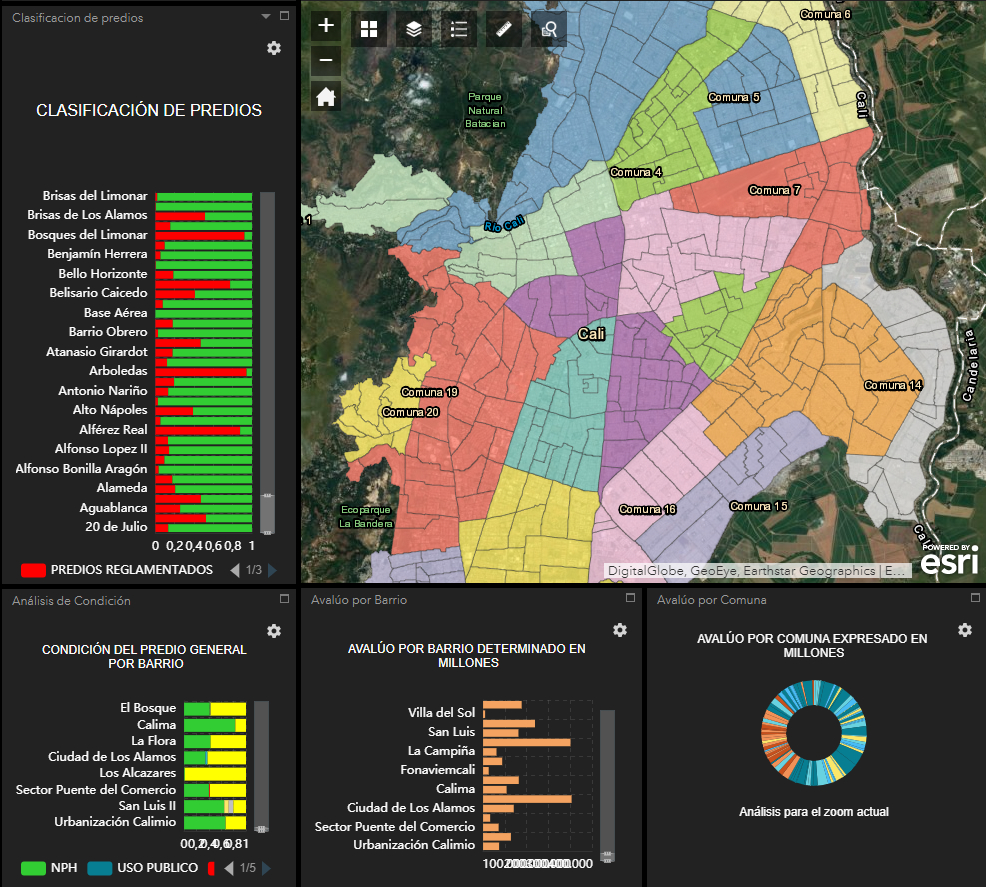Open the map Search tool
The image size is (986, 887).
548,29
